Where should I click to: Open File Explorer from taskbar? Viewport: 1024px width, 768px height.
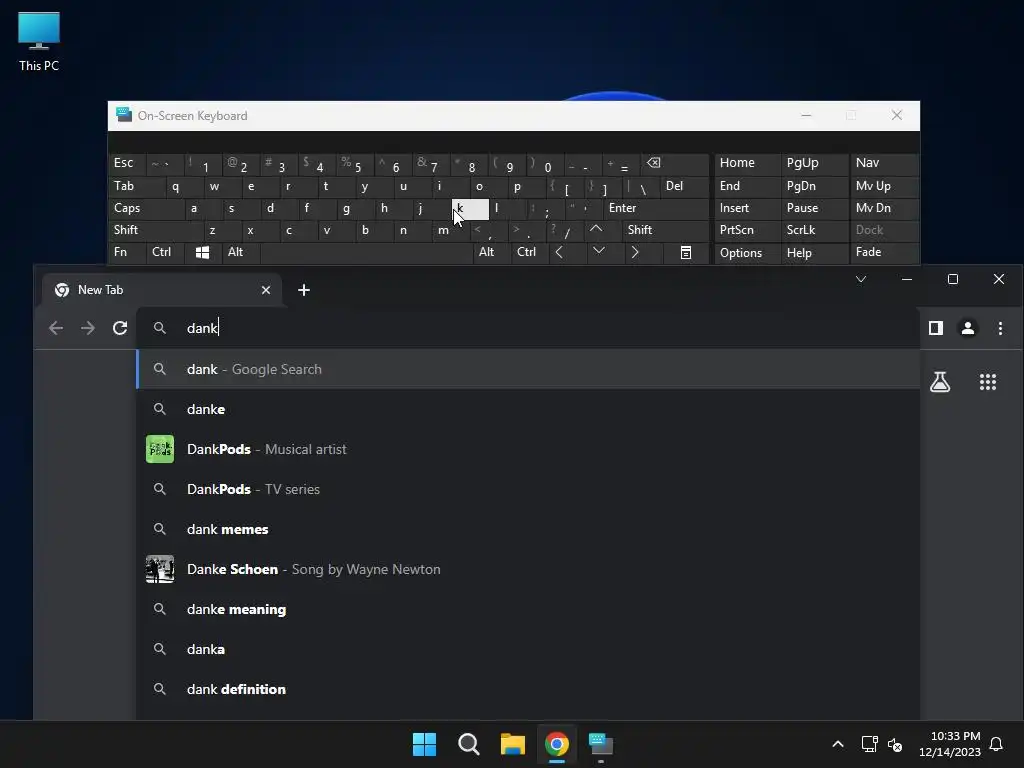click(513, 744)
